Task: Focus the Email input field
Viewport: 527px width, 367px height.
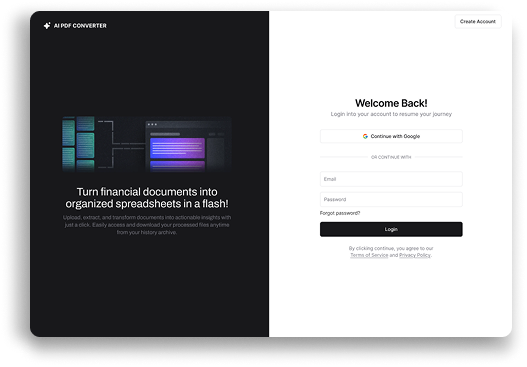Action: click(x=391, y=179)
